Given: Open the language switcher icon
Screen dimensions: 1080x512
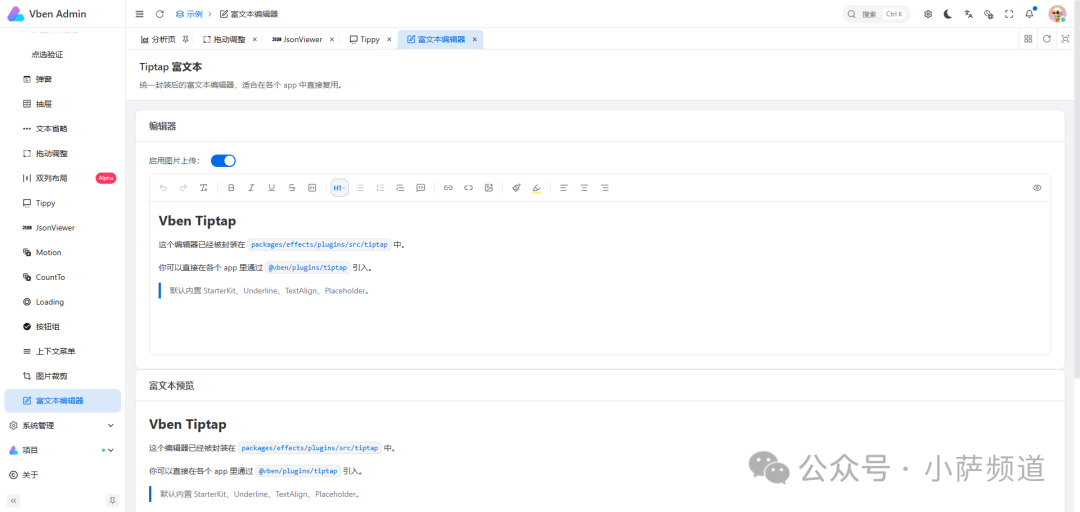Looking at the screenshot, I should click(968, 14).
